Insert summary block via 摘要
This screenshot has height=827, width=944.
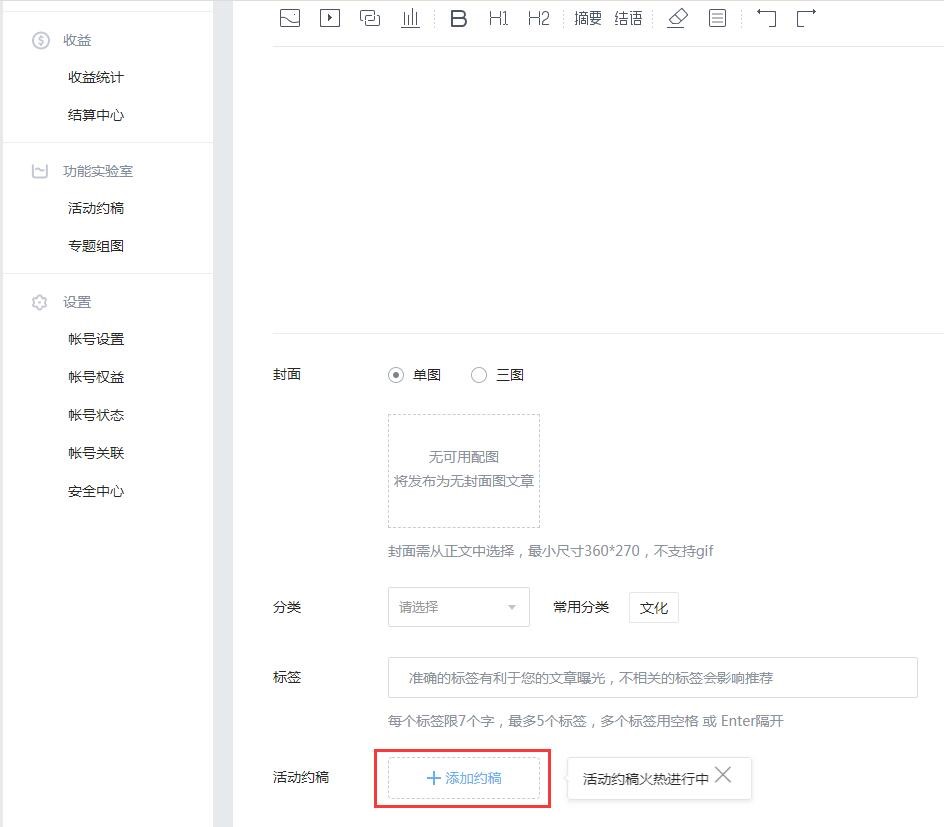click(x=588, y=18)
